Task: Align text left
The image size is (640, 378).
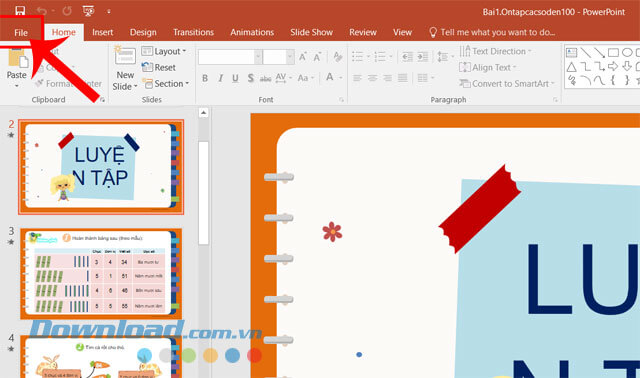Action: 358,78
